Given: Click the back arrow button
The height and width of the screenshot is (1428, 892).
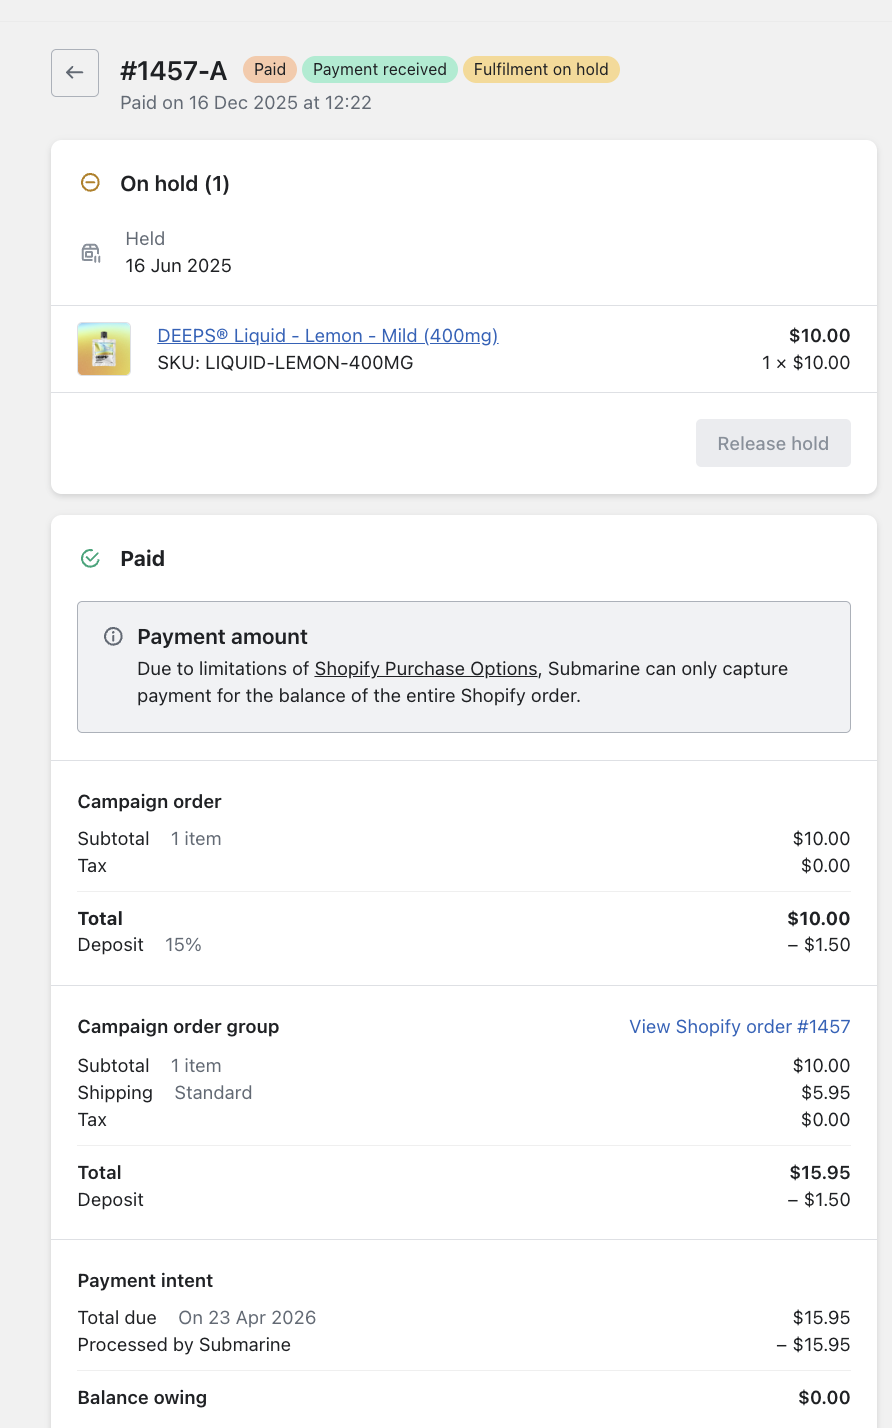Looking at the screenshot, I should tap(75, 73).
